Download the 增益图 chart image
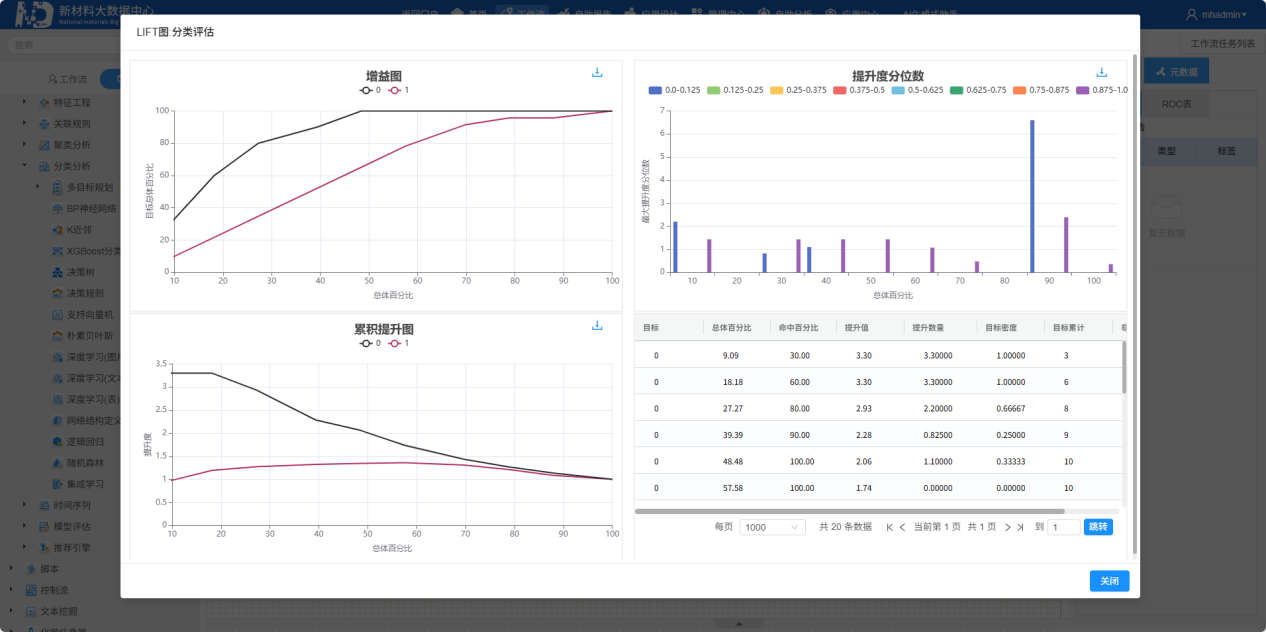Viewport: 1266px width, 632px height. click(x=597, y=72)
